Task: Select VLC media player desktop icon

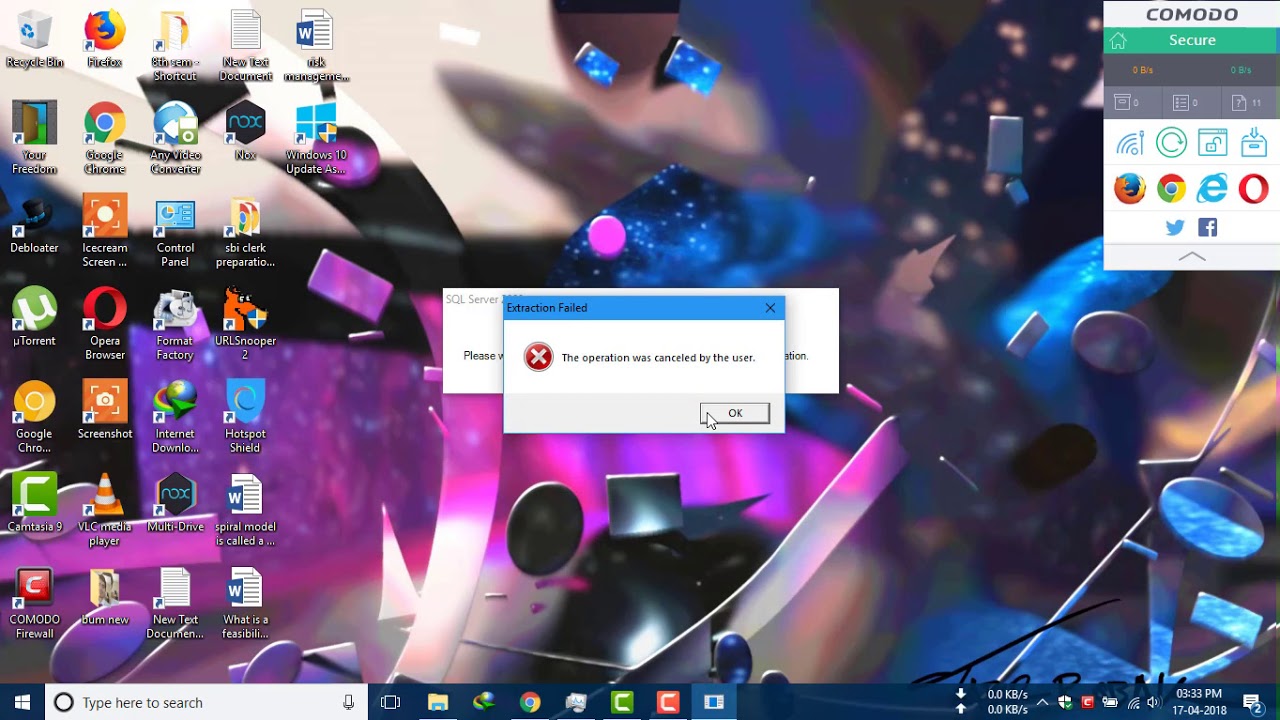Action: click(x=105, y=511)
